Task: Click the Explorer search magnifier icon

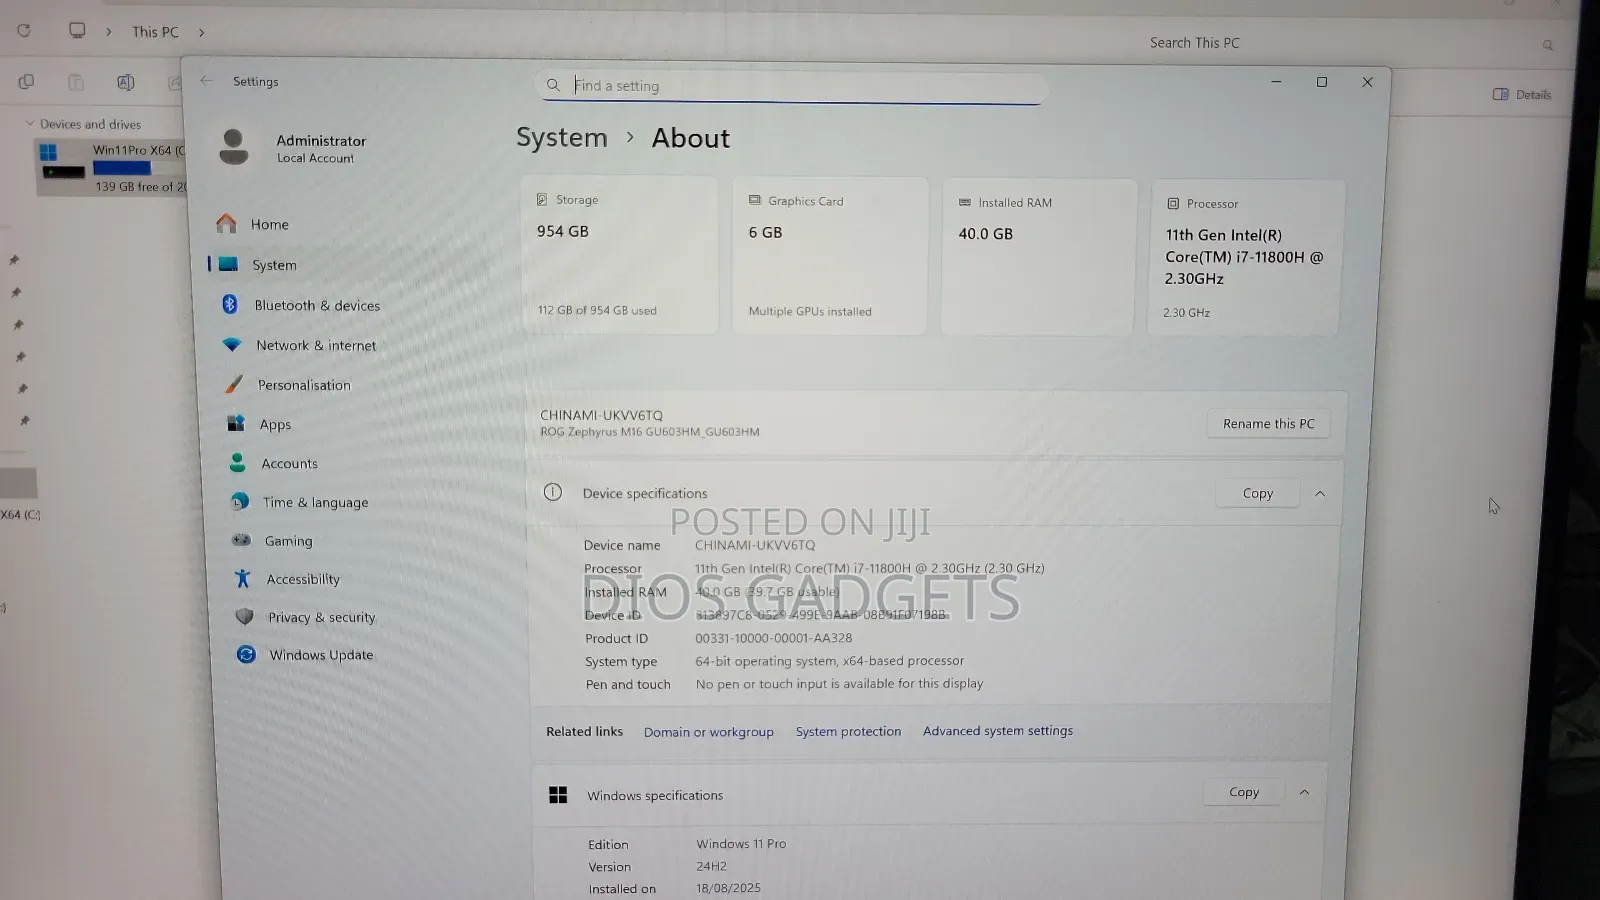Action: tap(1548, 45)
